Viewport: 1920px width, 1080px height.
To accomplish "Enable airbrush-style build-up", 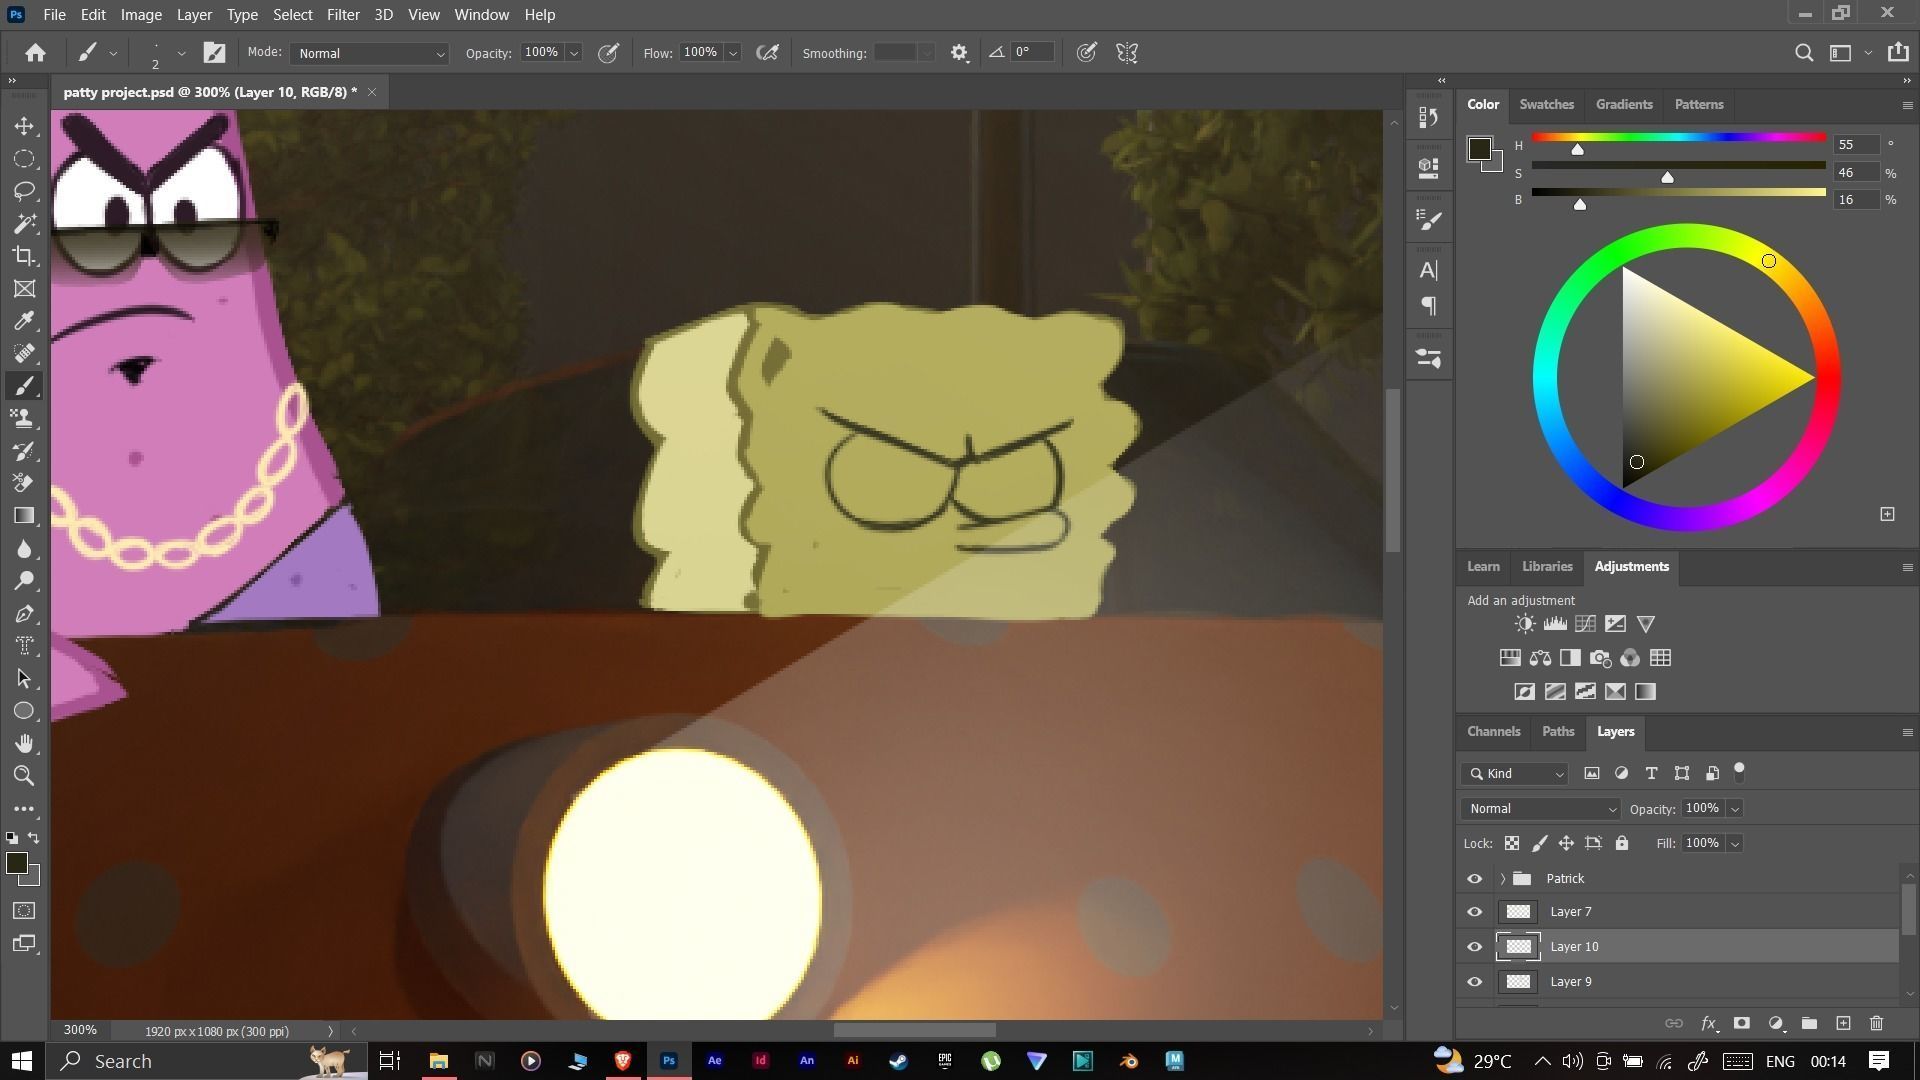I will [768, 53].
